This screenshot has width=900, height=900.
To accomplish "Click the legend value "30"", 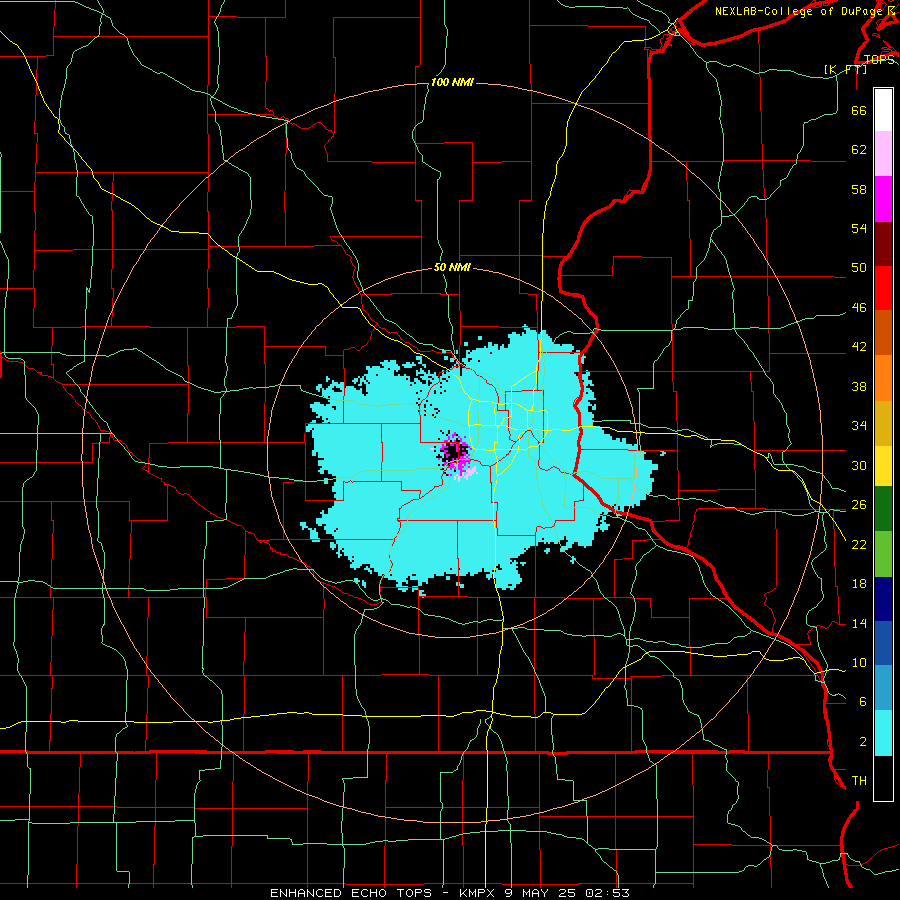I will click(x=859, y=465).
